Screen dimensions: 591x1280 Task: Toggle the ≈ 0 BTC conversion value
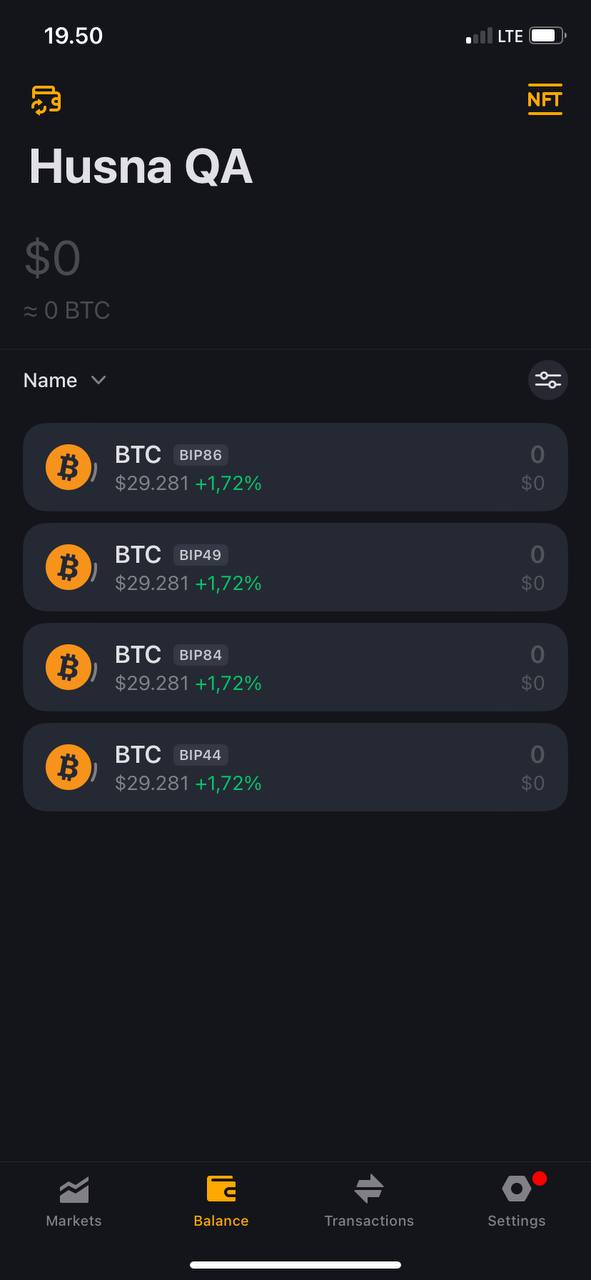pos(67,311)
